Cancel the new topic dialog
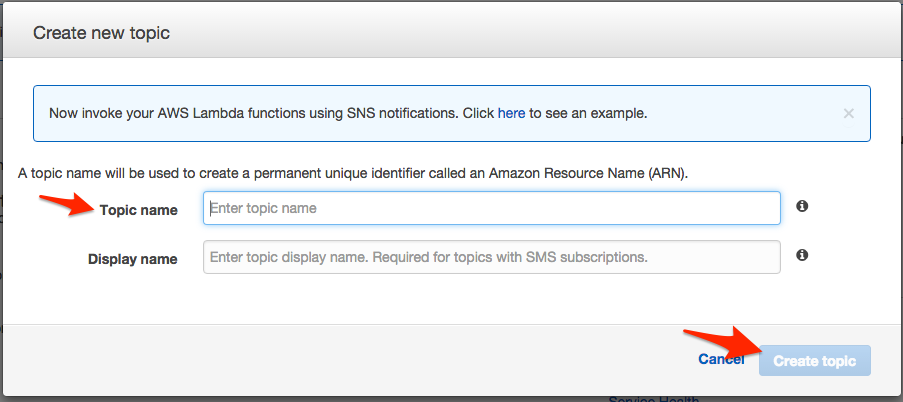The height and width of the screenshot is (402, 903). click(x=720, y=360)
